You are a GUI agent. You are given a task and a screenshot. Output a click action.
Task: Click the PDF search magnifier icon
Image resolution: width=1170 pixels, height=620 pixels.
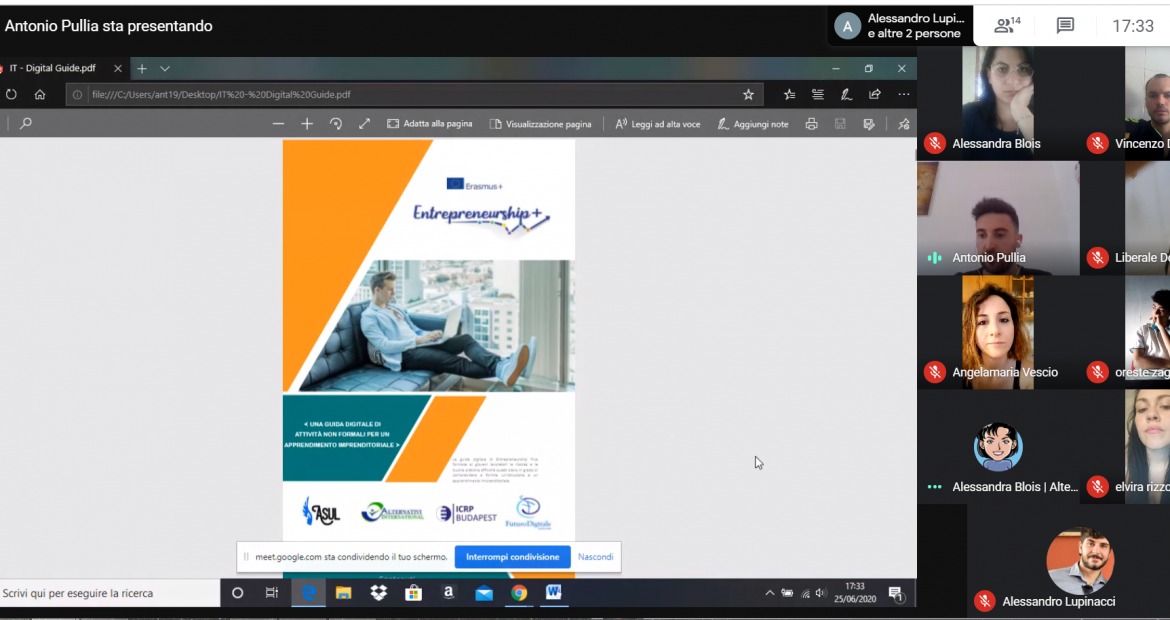(x=25, y=124)
